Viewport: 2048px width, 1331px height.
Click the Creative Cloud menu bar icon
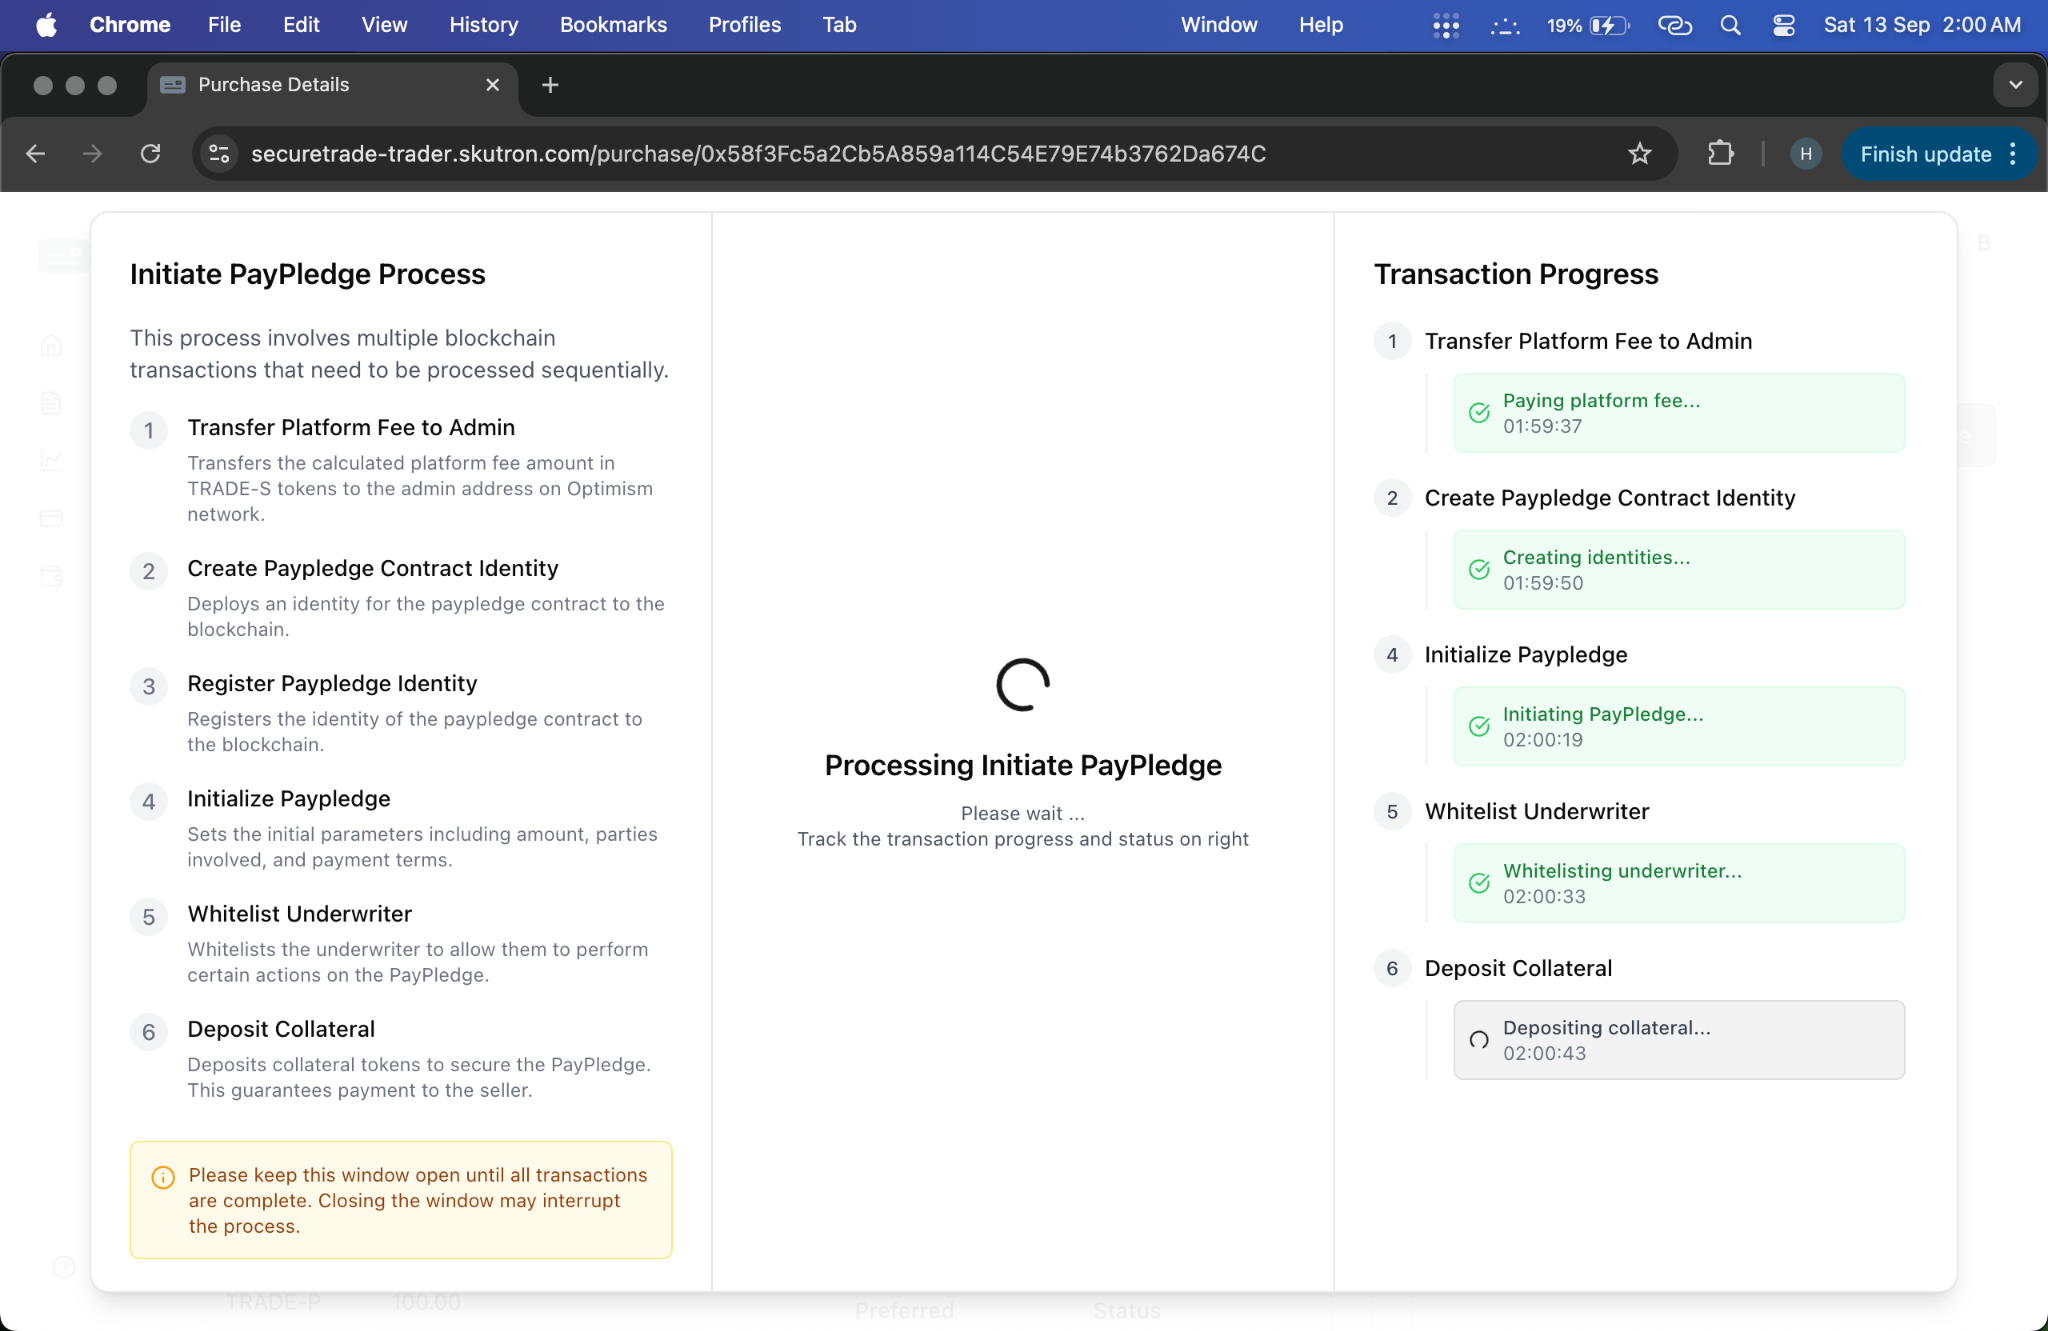pos(1675,25)
